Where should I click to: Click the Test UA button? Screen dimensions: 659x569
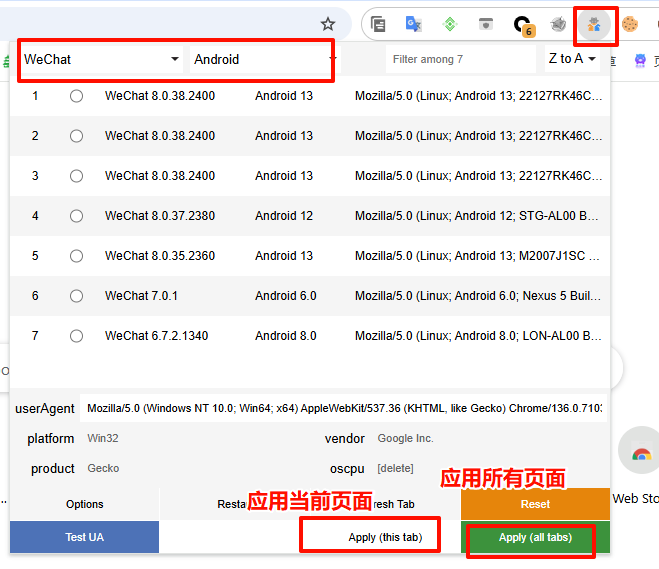pyautogui.click(x=84, y=537)
